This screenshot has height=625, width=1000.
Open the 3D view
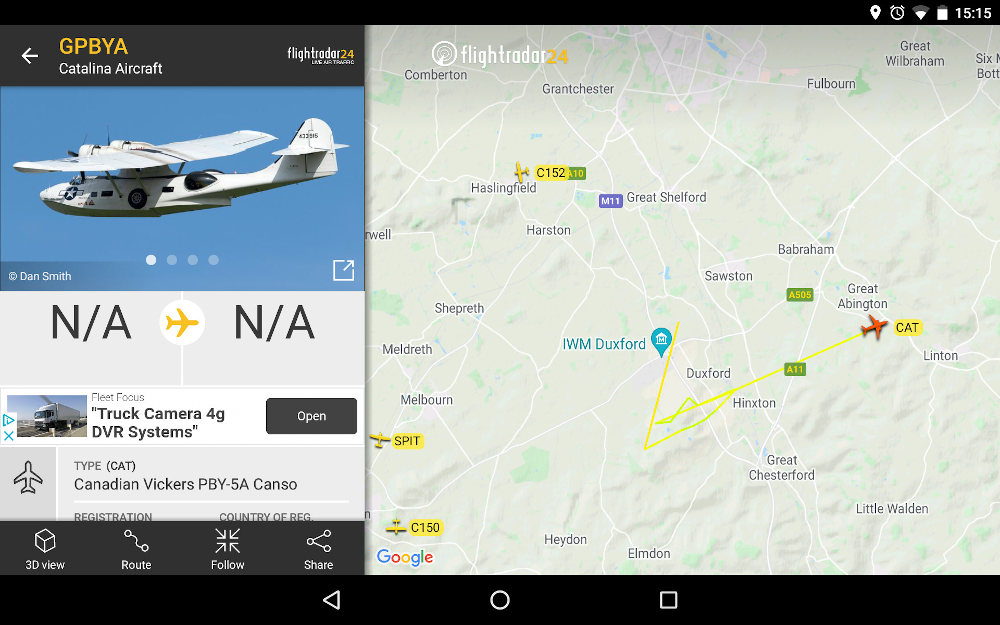point(45,549)
